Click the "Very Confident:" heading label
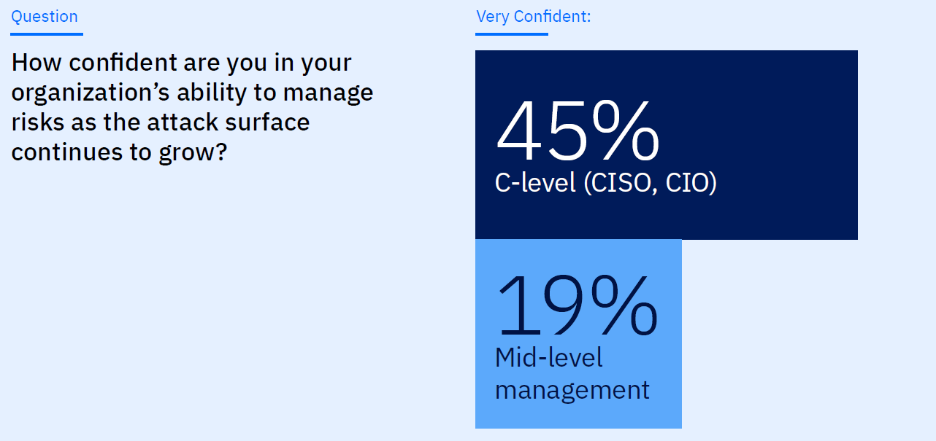 click(x=533, y=16)
